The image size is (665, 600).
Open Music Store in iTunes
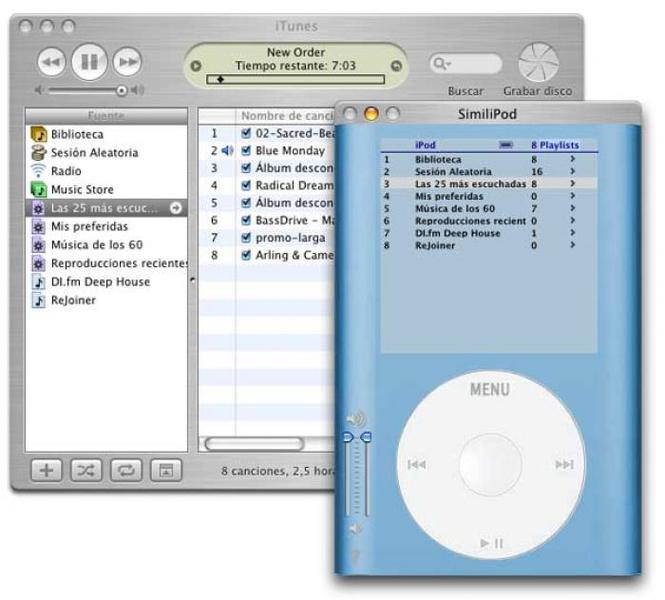click(106, 189)
